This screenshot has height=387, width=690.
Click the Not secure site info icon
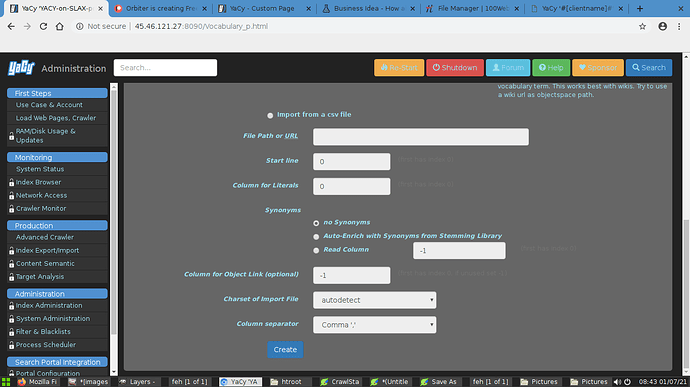click(x=80, y=26)
